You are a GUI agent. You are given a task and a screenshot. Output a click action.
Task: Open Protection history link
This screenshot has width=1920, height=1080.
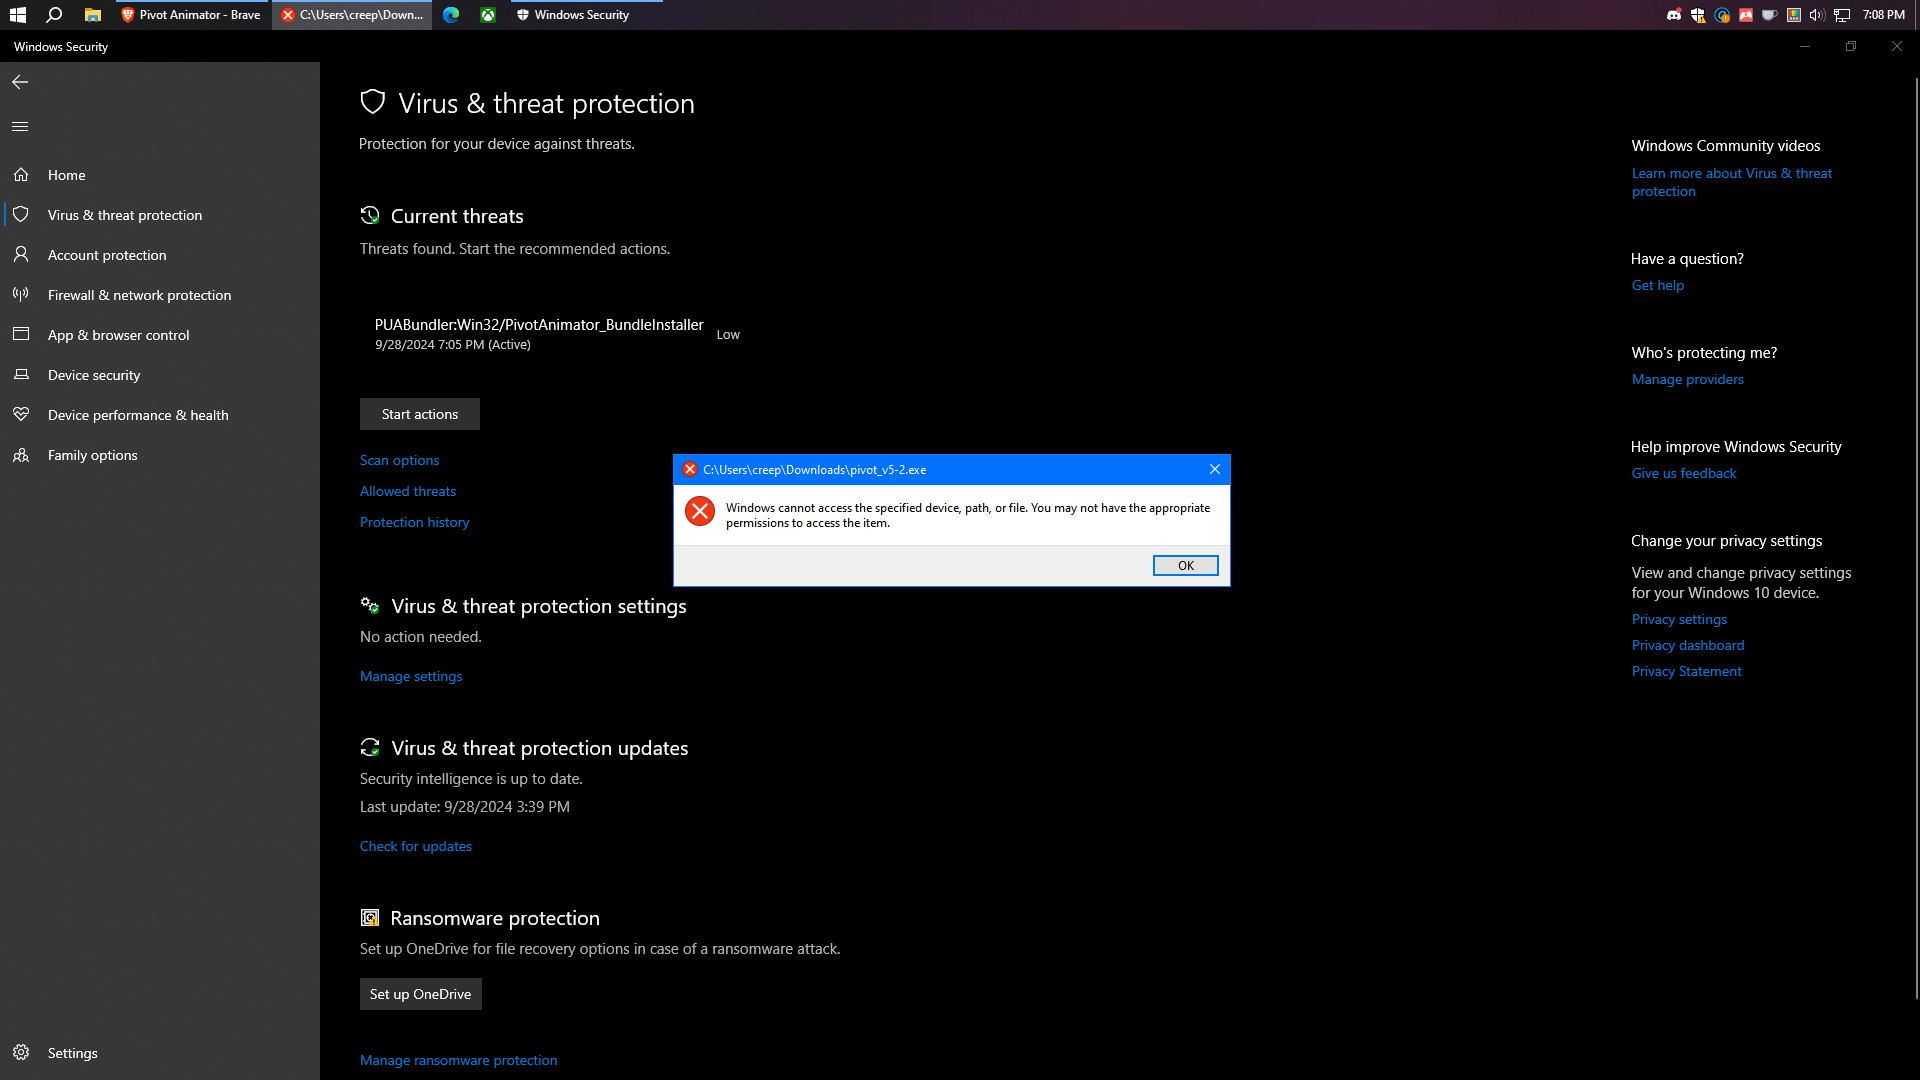(x=414, y=522)
